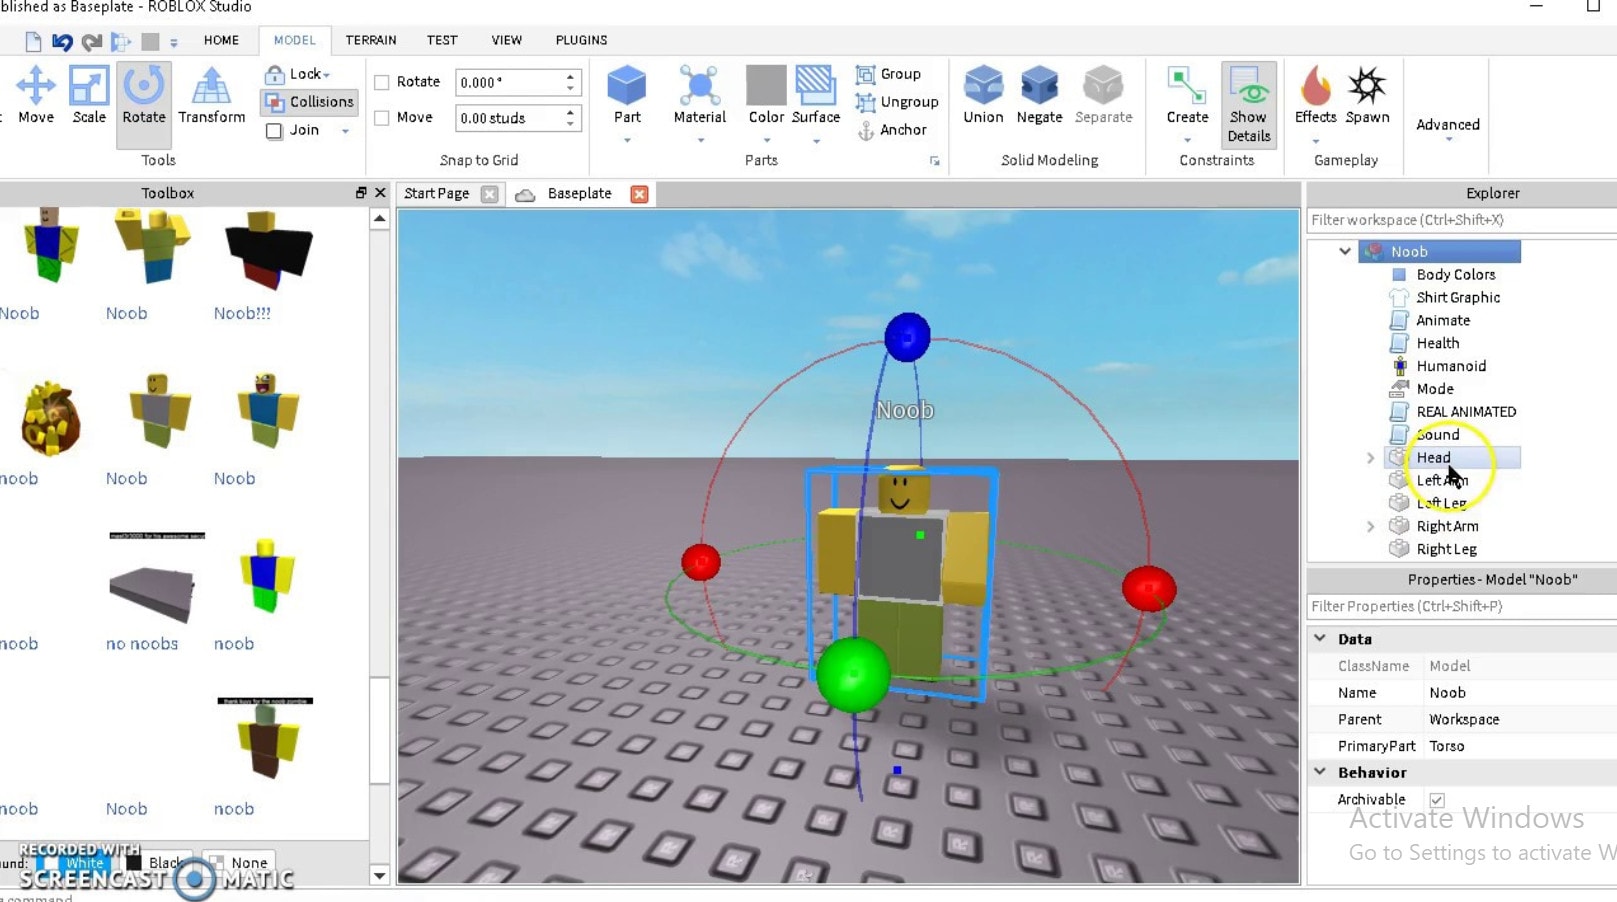Insert a Spawn location
1617x902 pixels.
click(1367, 96)
